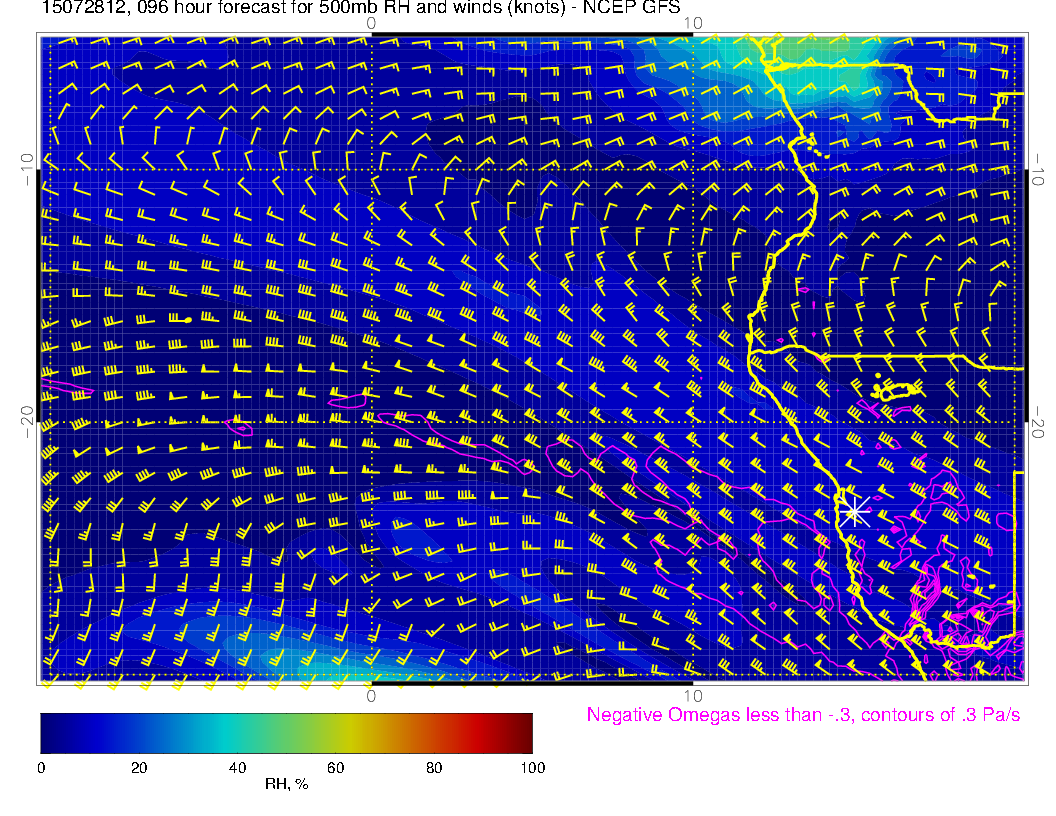This screenshot has height=816, width=1056.
Task: Click the bottom axis longitude label '10'
Action: point(693,695)
